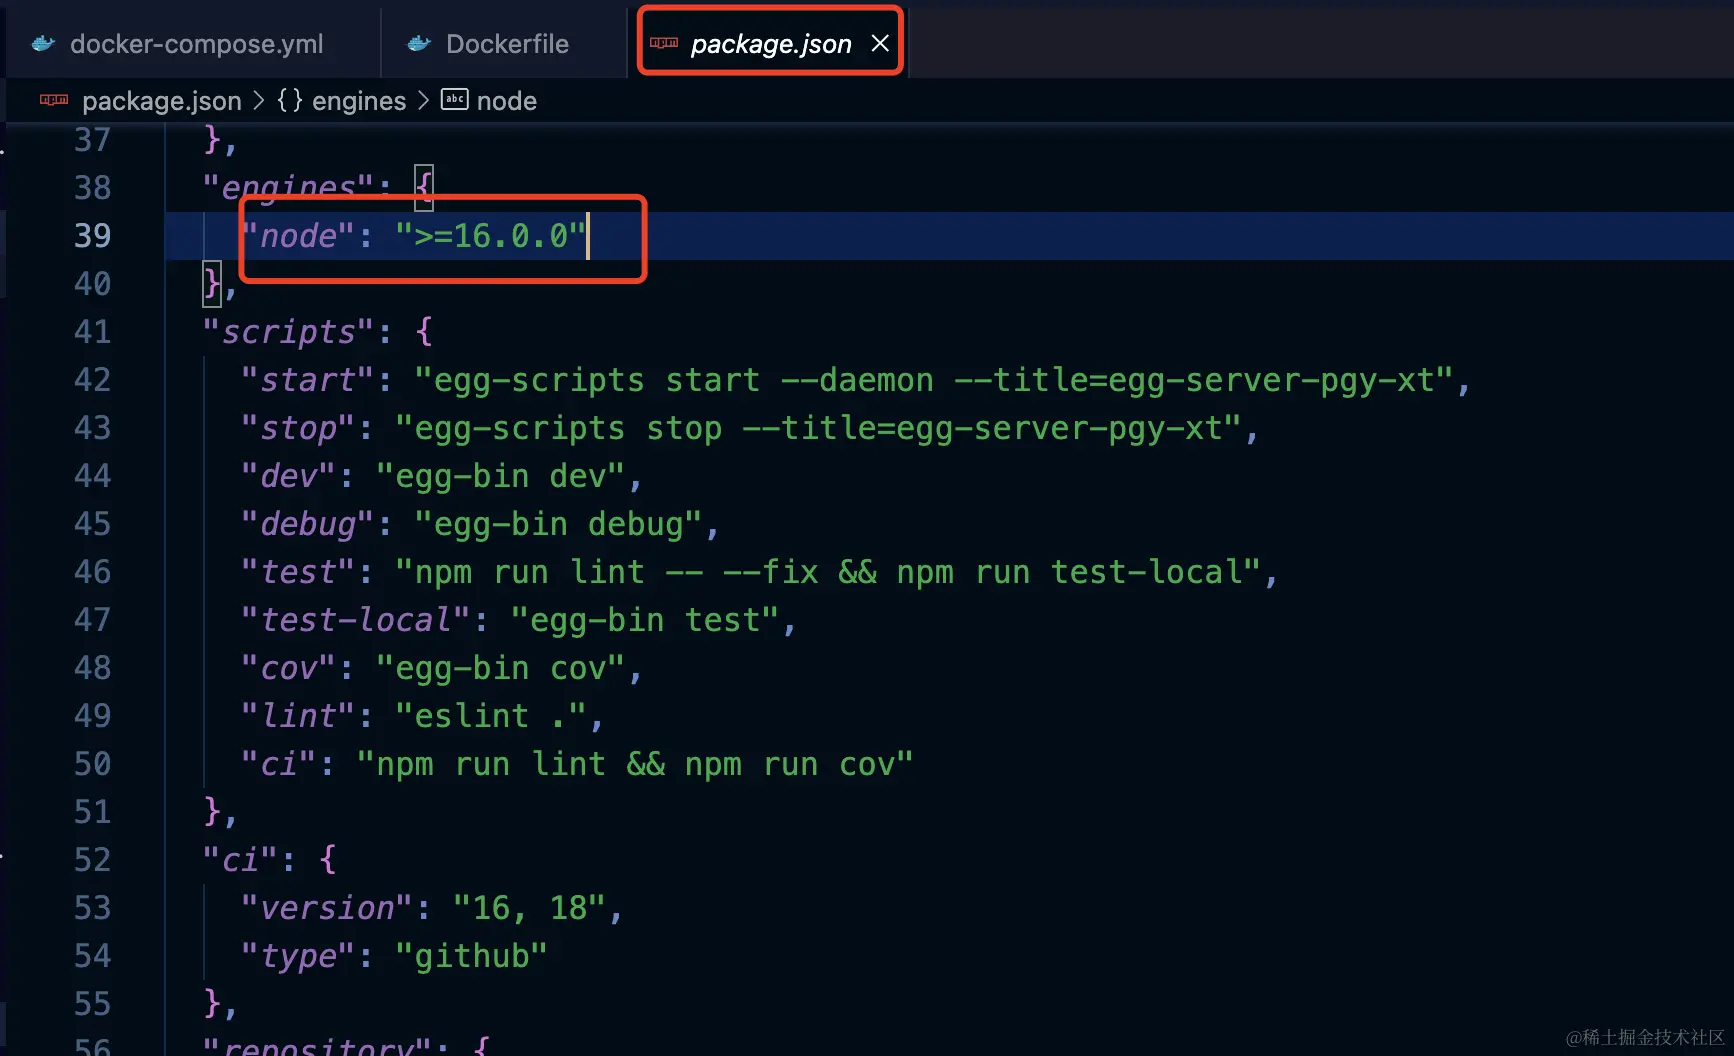Select line 41 via its line number
Image resolution: width=1734 pixels, height=1056 pixels.
click(92, 331)
